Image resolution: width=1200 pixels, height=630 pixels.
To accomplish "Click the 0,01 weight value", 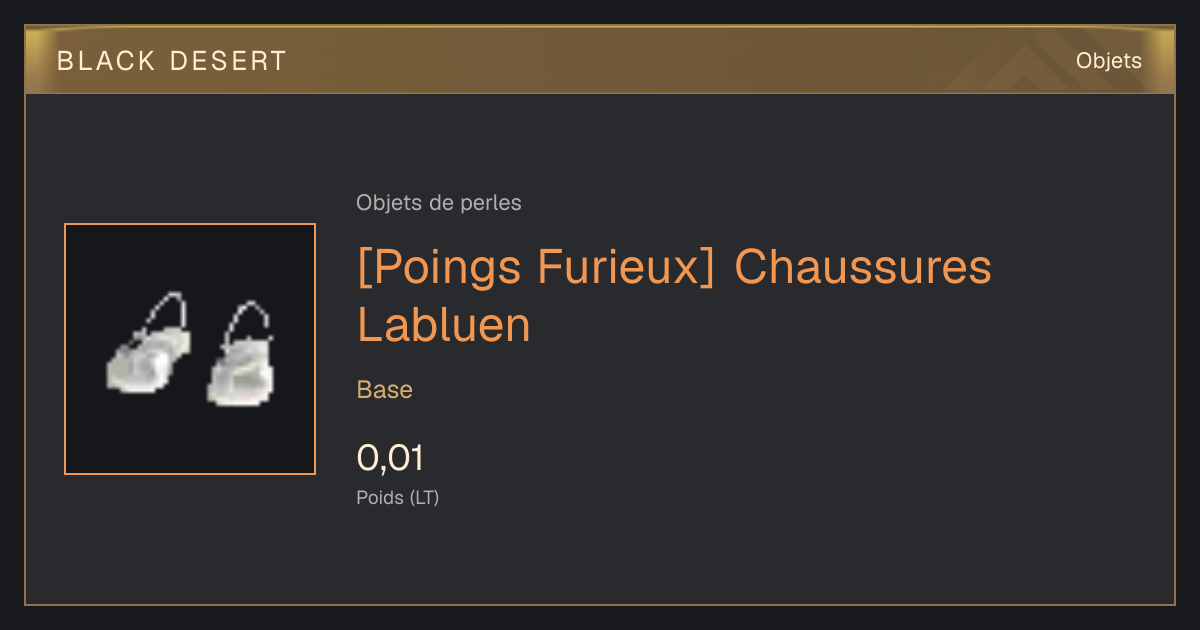I will [x=390, y=458].
